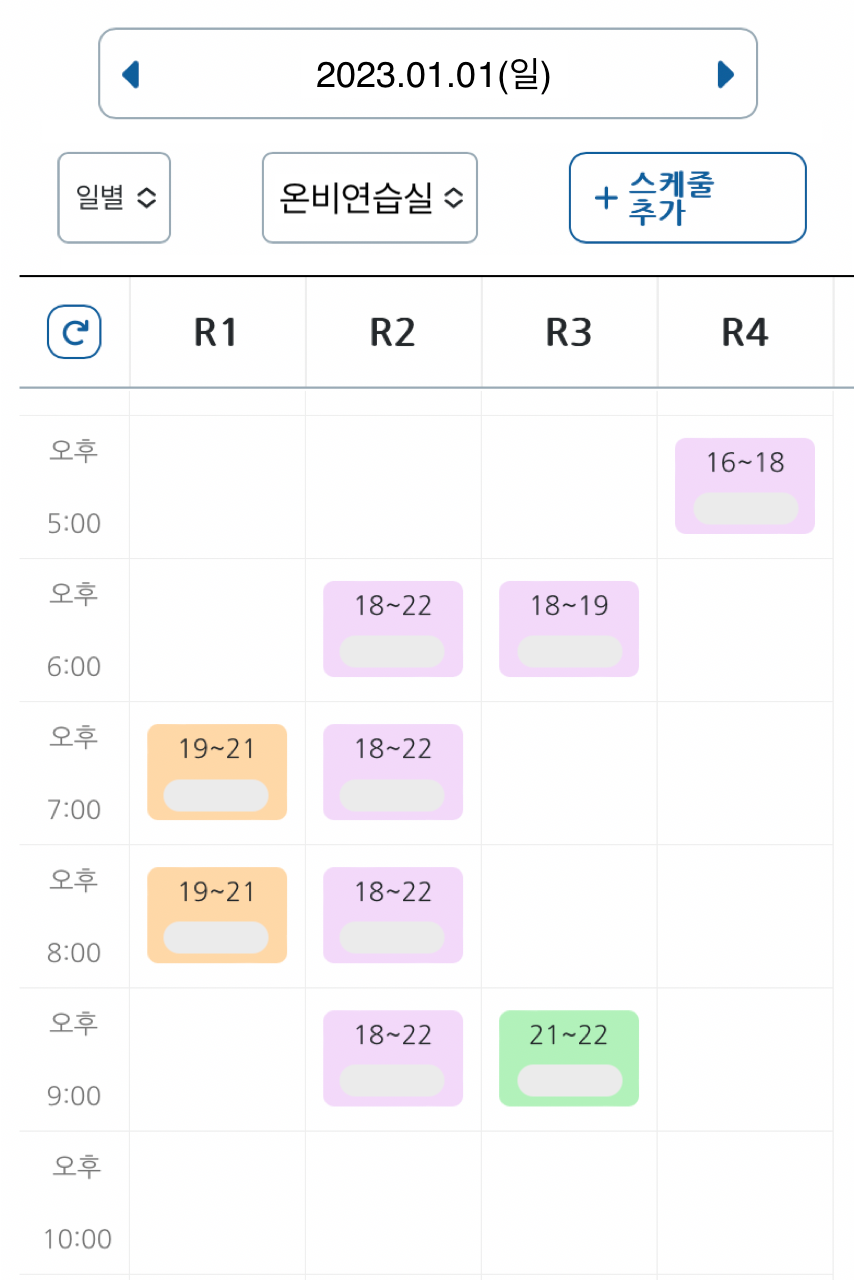Click the chevron icons next to 일별
Image resolution: width=854 pixels, height=1280 pixels.
146,198
